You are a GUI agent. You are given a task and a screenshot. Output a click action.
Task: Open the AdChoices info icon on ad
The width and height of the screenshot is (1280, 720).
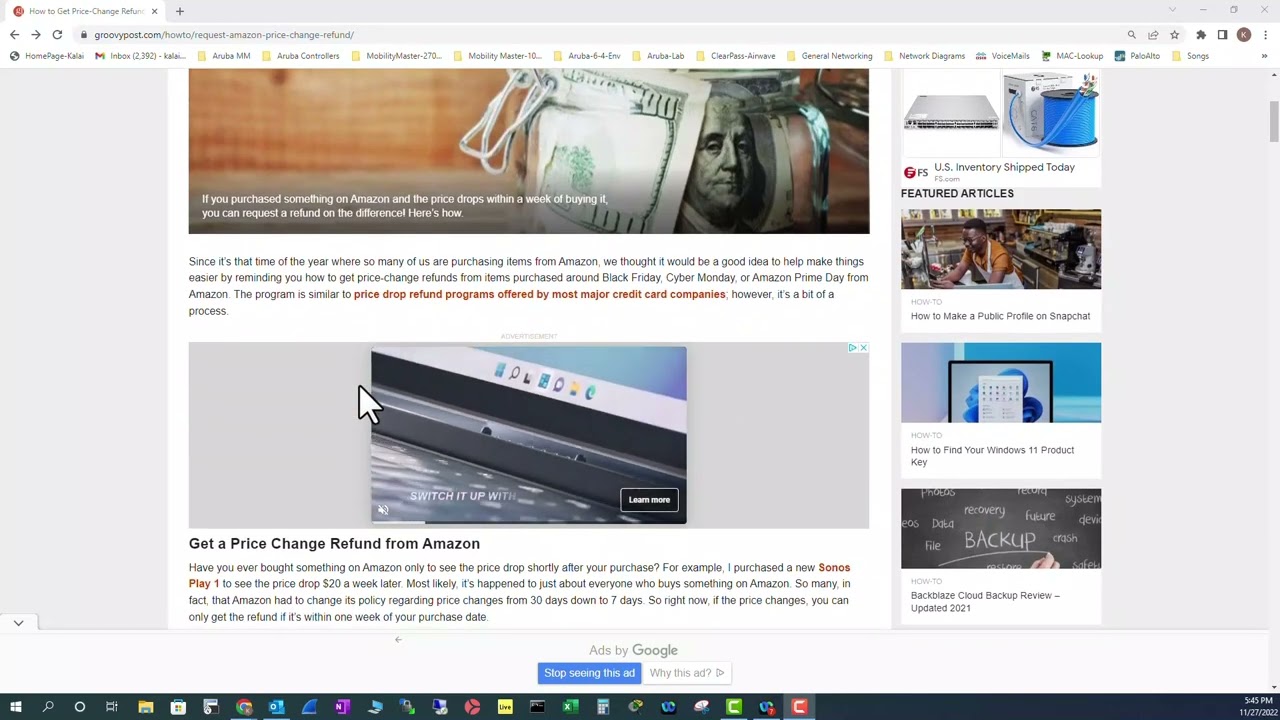[853, 348]
